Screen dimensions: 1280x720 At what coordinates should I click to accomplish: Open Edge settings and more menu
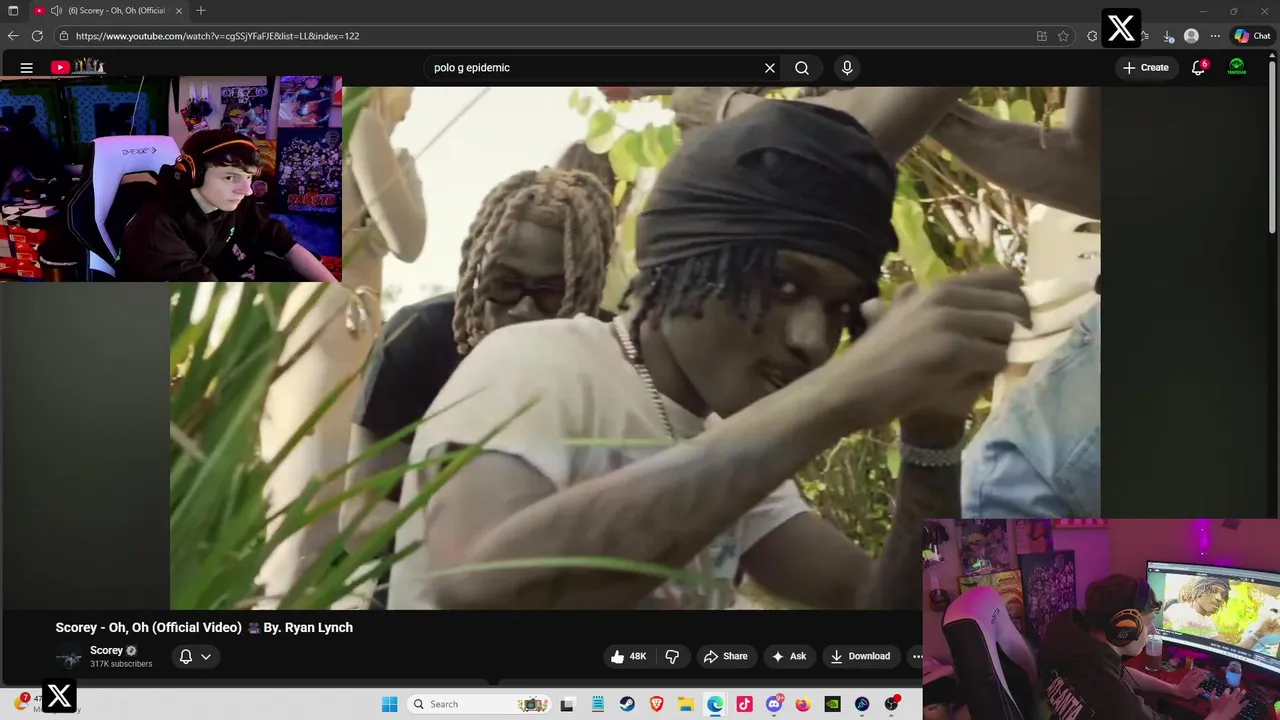pos(1215,36)
